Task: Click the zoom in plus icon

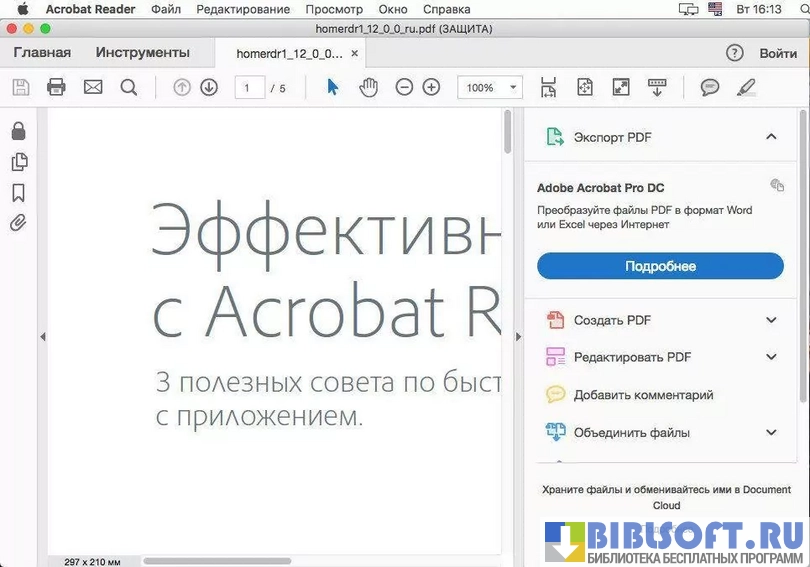Action: (x=431, y=88)
